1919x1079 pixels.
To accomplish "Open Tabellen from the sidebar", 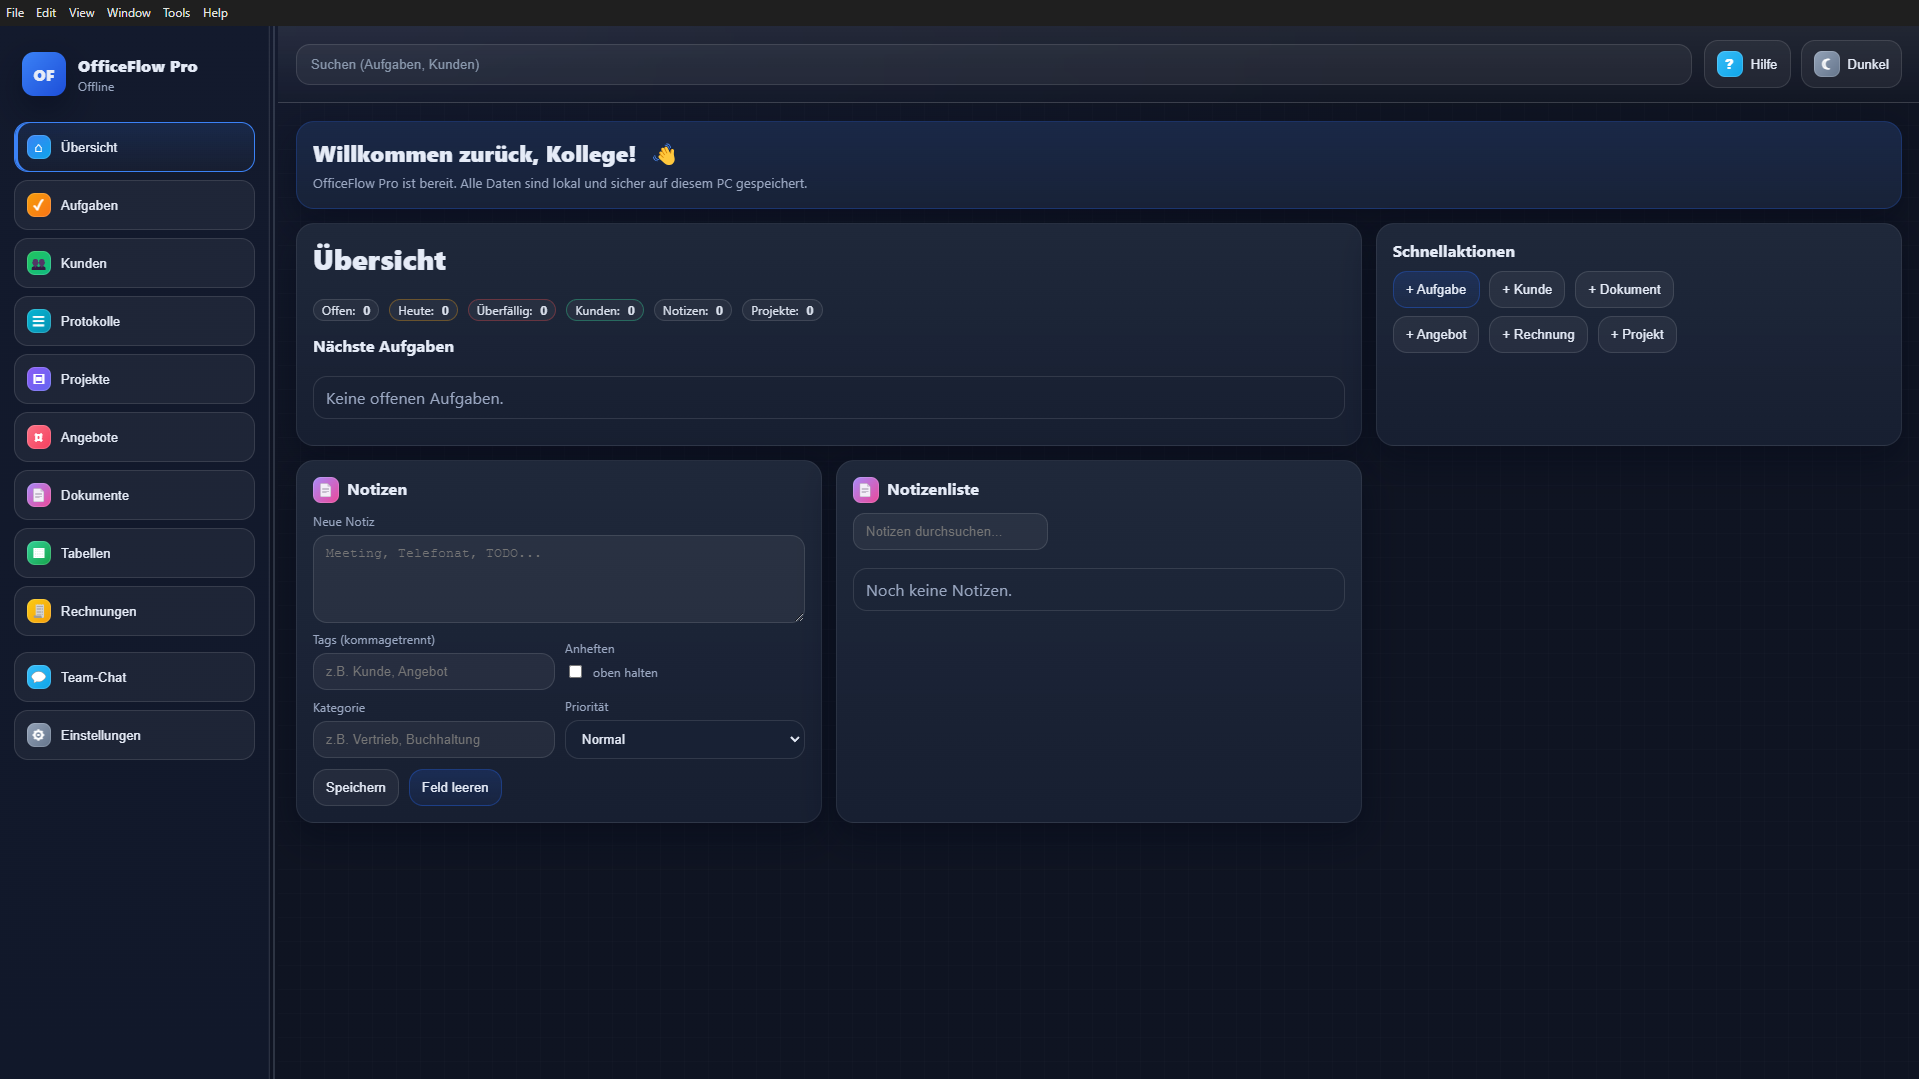I will [134, 553].
